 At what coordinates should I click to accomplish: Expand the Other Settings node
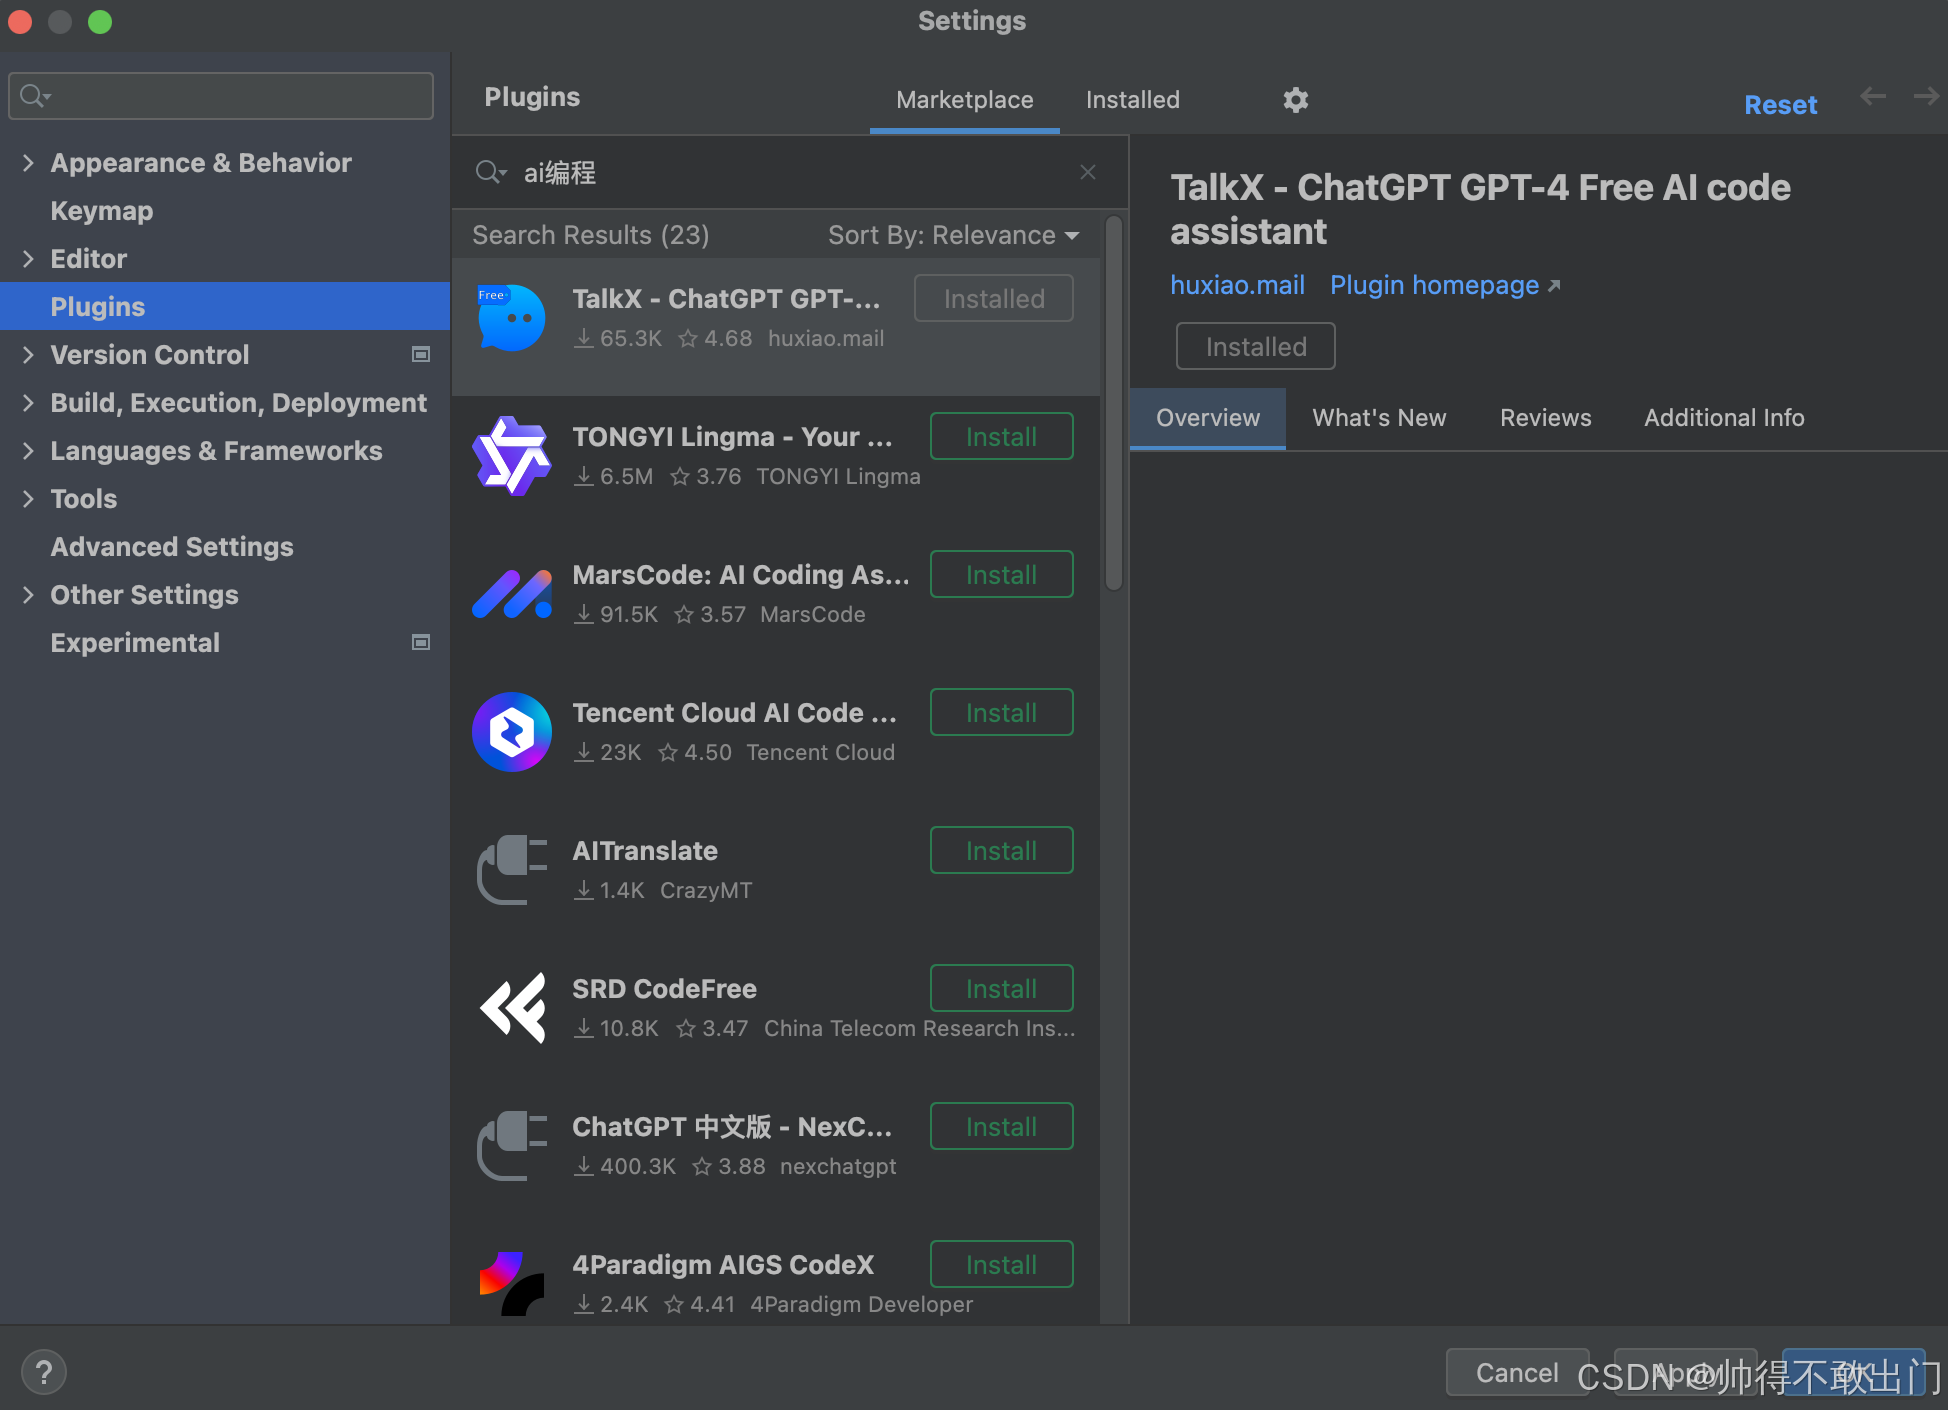(28, 594)
